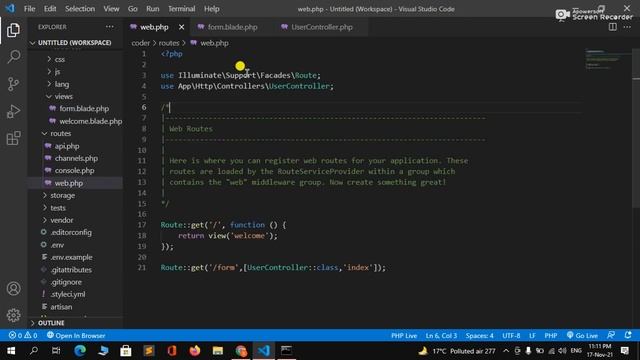Expand the js folder

pyautogui.click(x=57, y=71)
